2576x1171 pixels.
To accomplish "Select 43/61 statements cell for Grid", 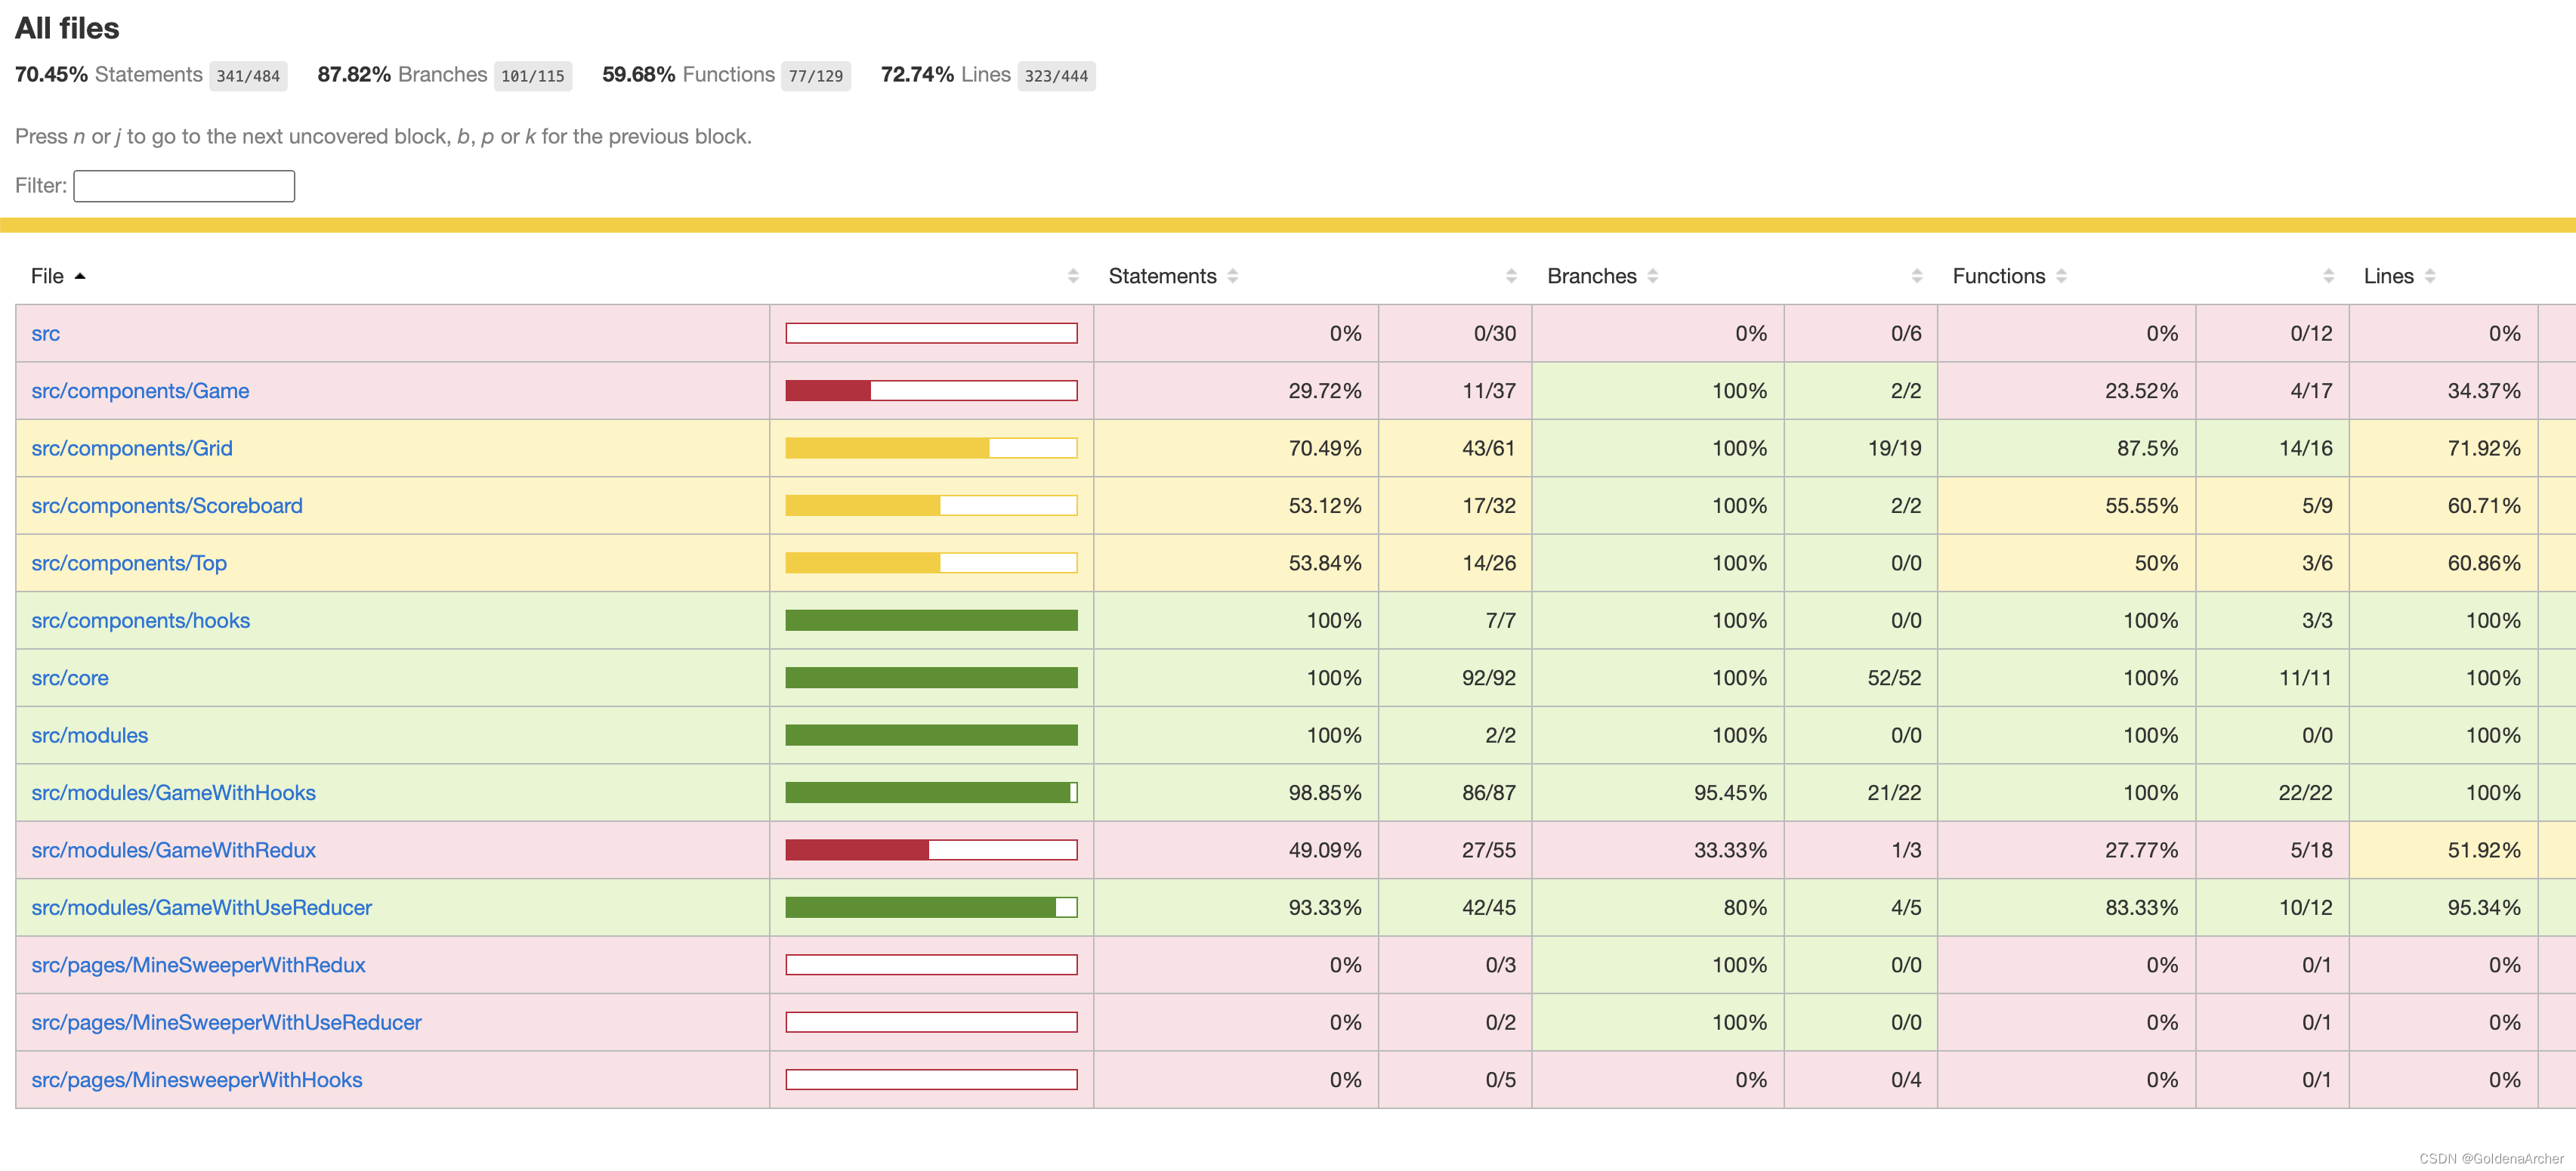I will [1455, 448].
